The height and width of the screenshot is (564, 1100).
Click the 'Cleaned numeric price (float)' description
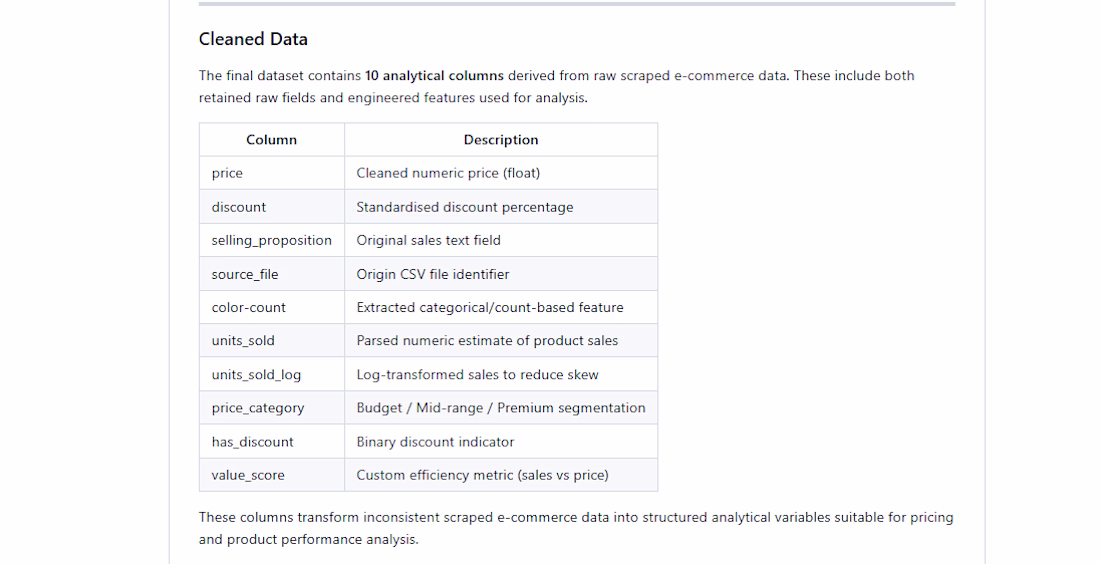tap(501, 173)
